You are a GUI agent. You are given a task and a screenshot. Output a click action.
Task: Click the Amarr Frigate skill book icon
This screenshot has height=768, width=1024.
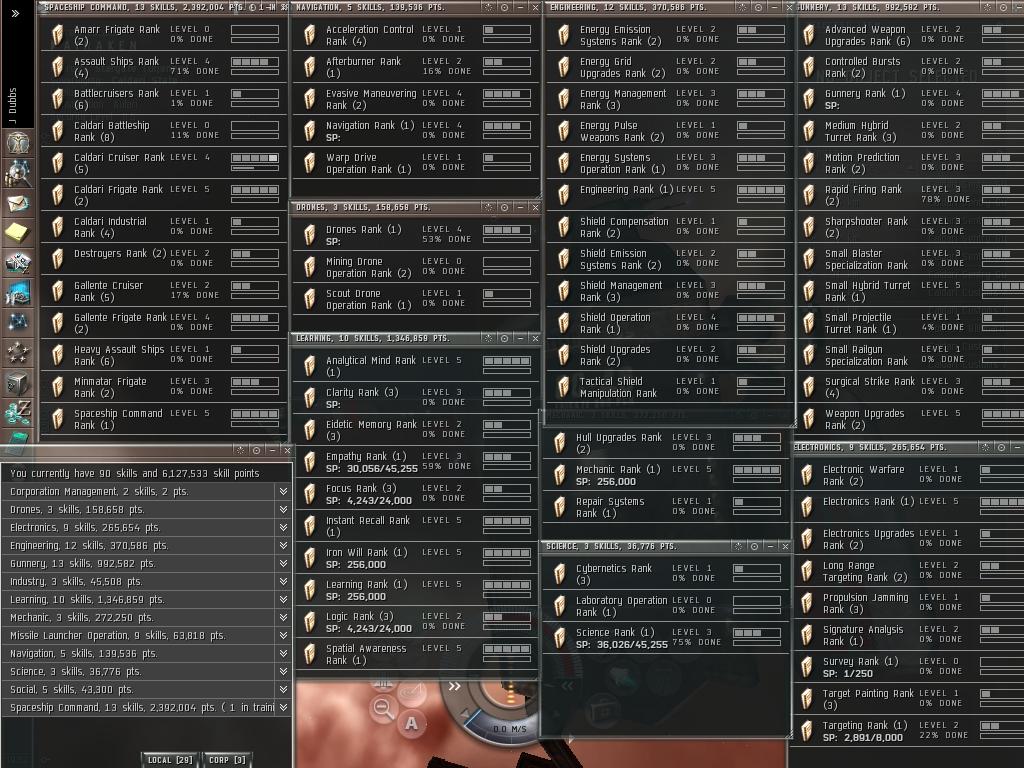[57, 35]
